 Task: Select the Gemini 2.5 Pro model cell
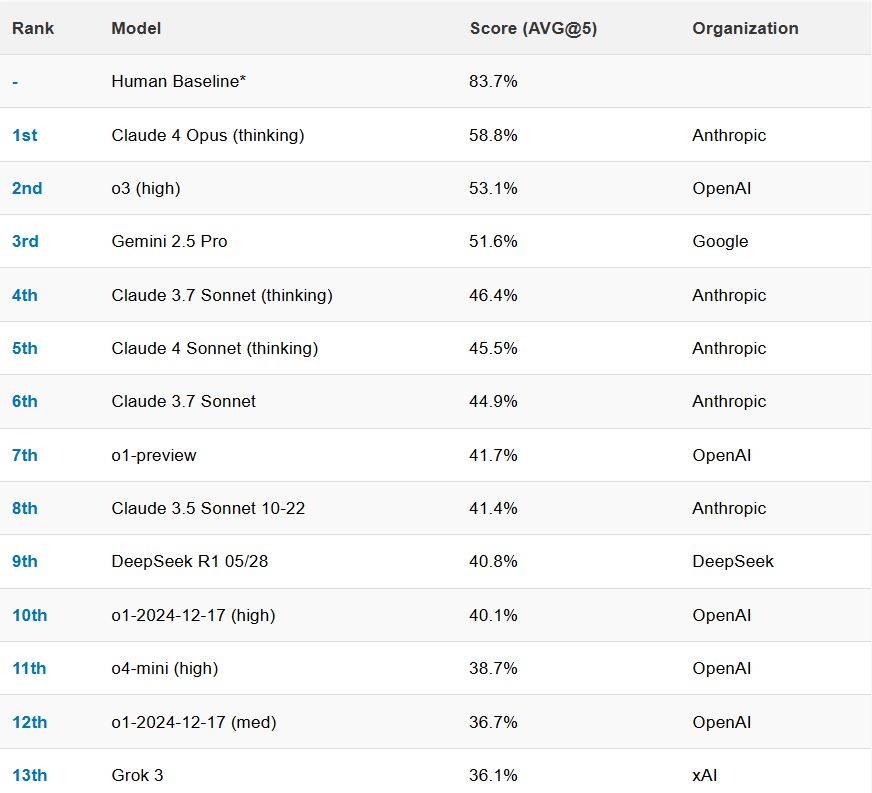tap(169, 241)
